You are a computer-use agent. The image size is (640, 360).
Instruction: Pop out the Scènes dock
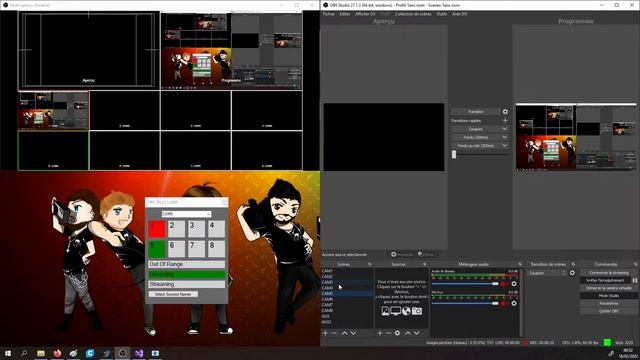pos(370,264)
